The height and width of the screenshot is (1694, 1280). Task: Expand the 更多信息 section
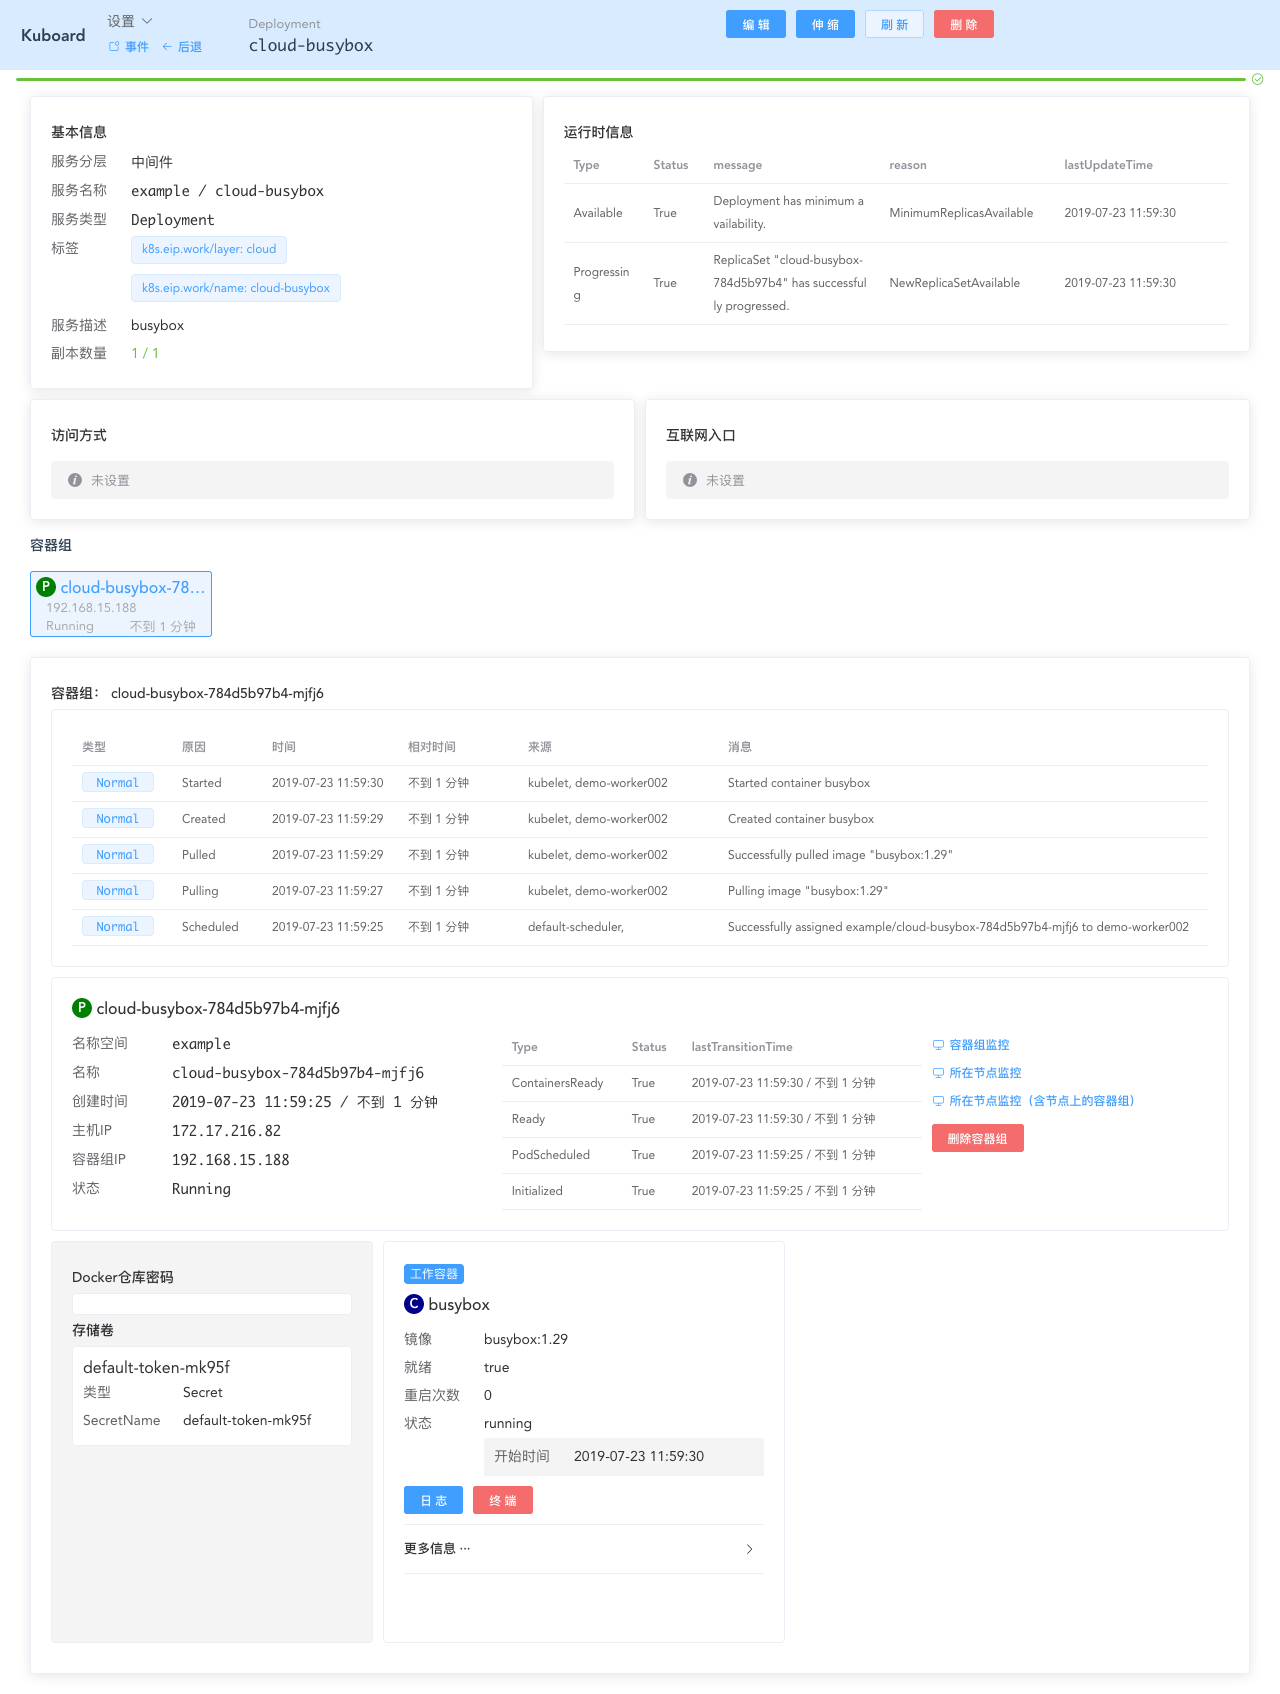tap(584, 1549)
